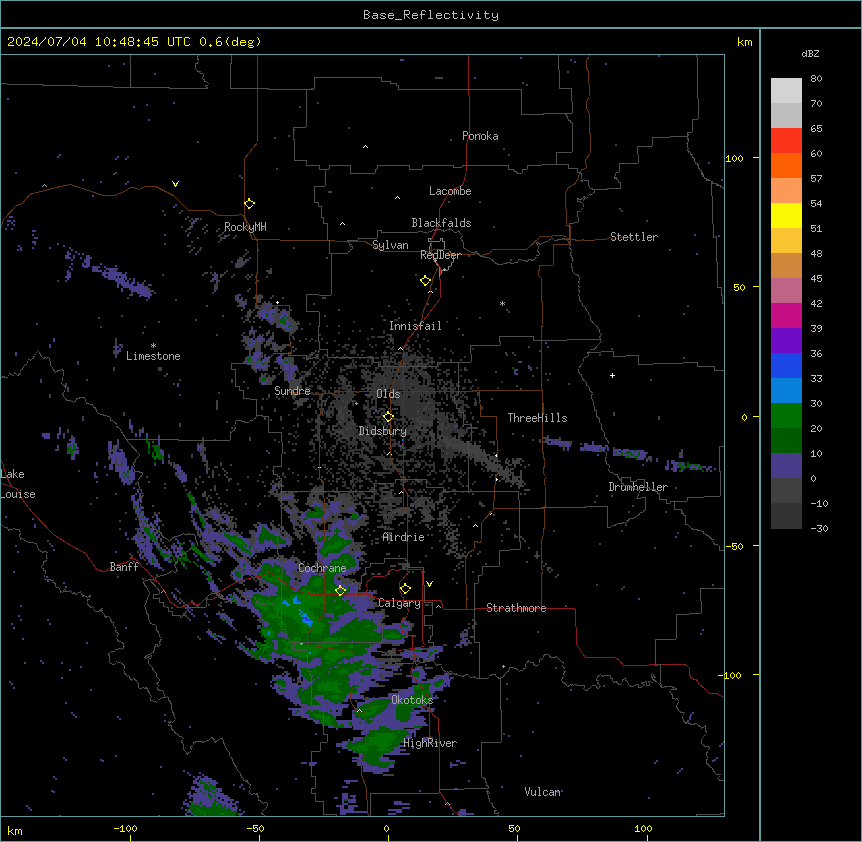Click the Olds label
This screenshot has width=862, height=842.
click(x=388, y=394)
